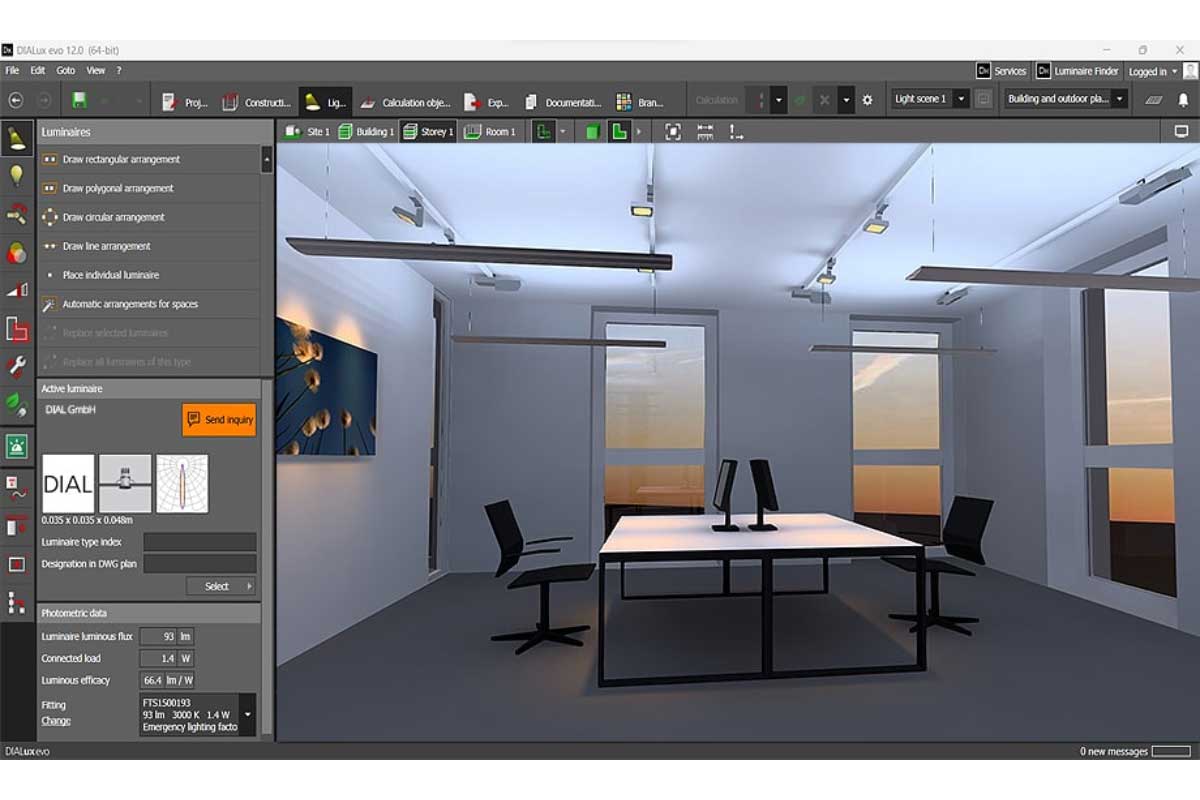Open the lamps tool in left sidebar
Screen dimensions: 1200x800
pyautogui.click(x=17, y=176)
